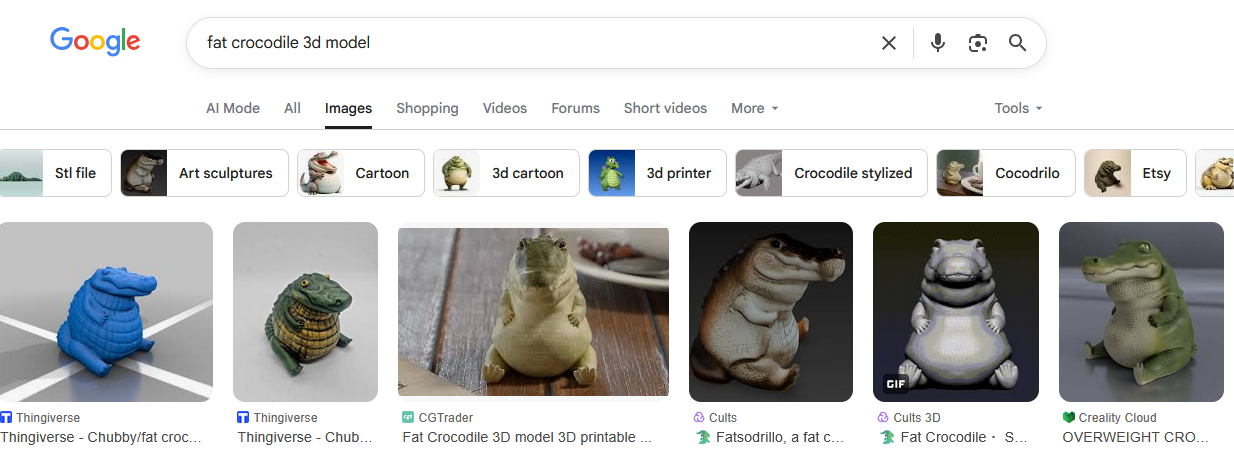Open OVERWEIGHT CRO... Creality Cloud result link
This screenshot has width=1234, height=463.
coord(1136,437)
